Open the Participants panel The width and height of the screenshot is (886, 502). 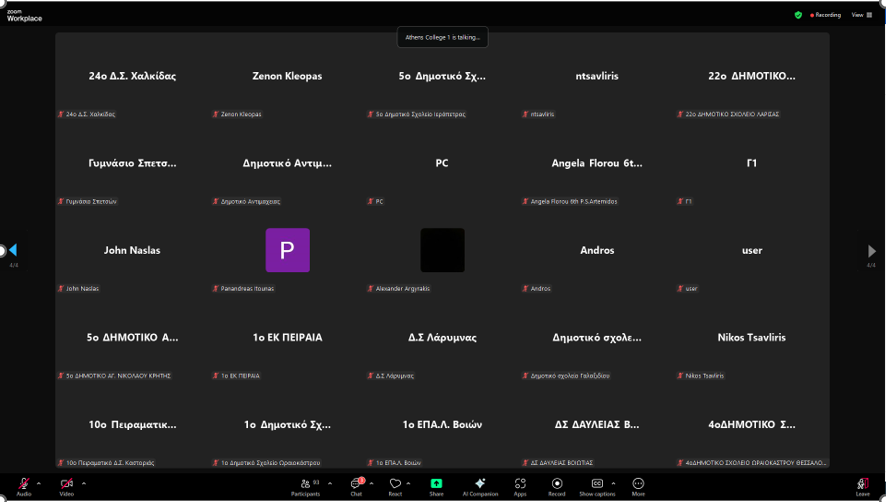tap(306, 485)
